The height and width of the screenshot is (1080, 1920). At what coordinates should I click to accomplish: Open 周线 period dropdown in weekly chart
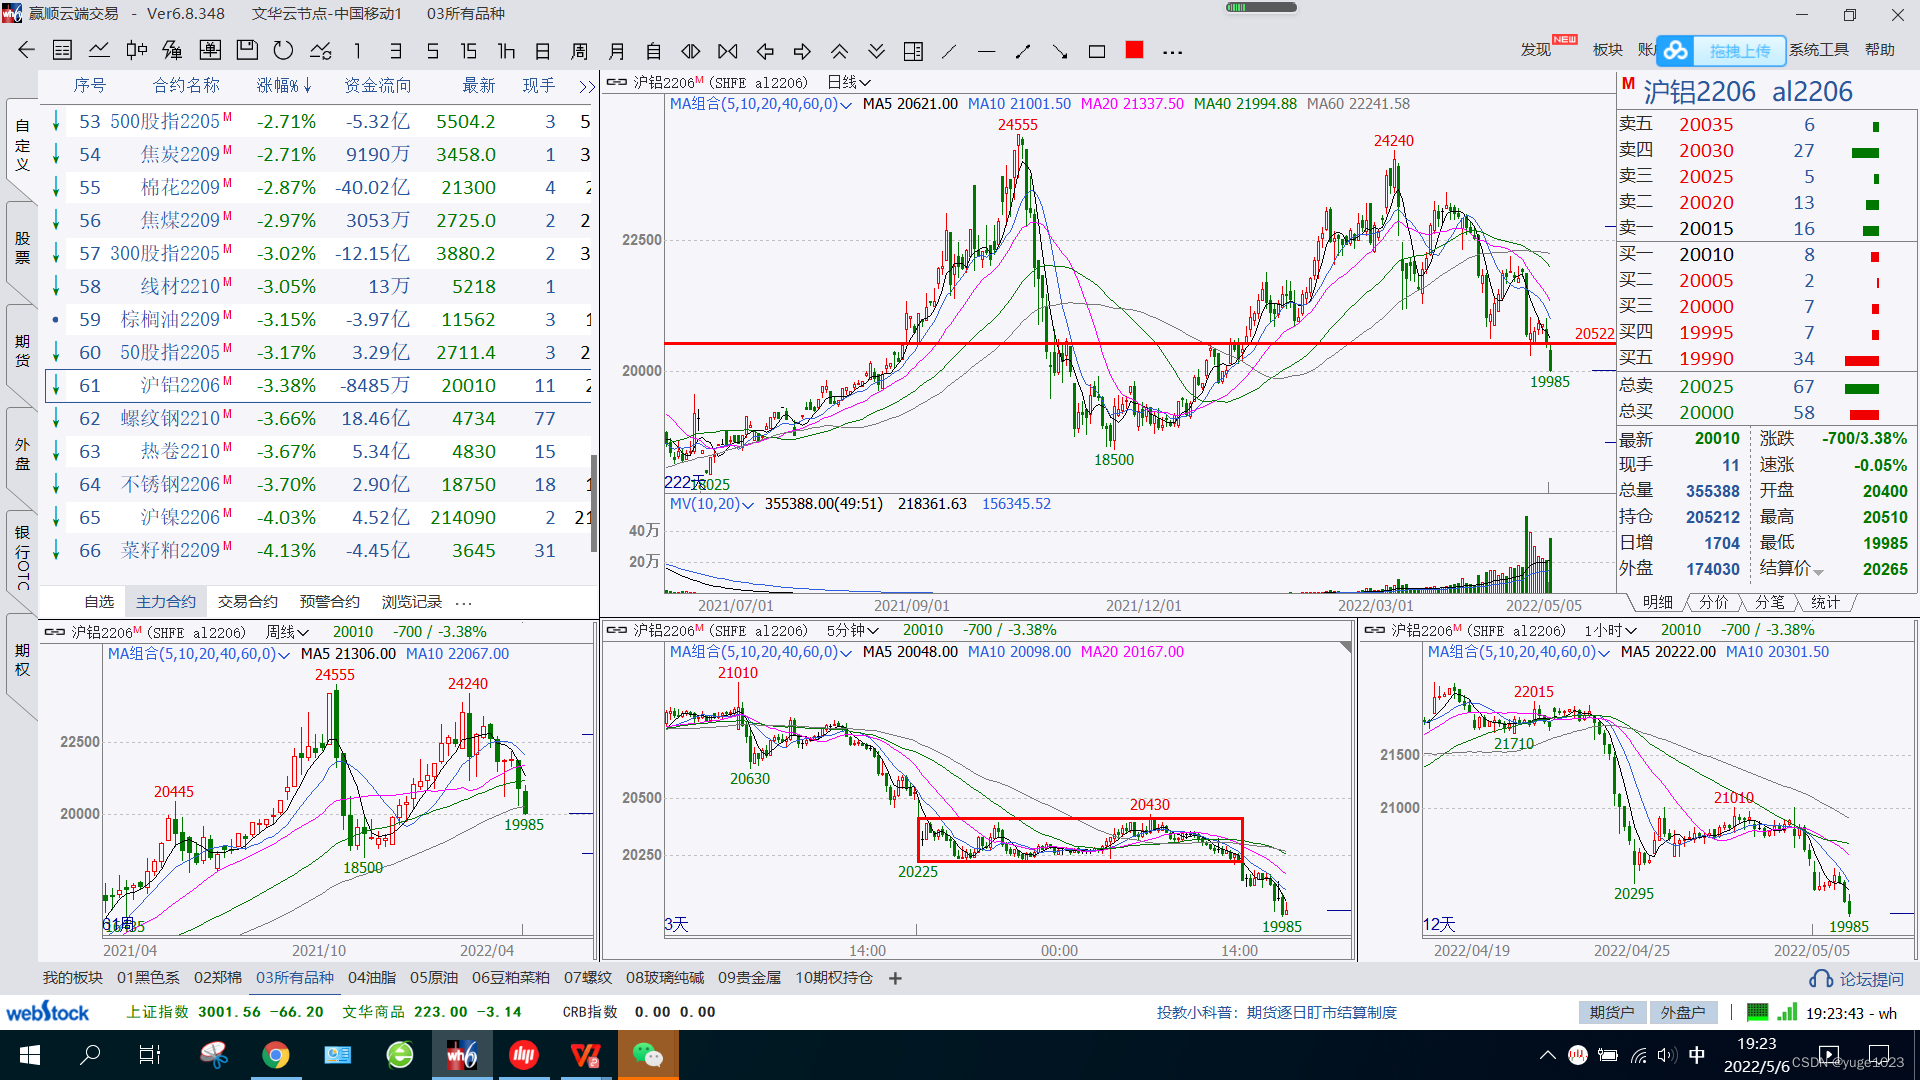point(288,632)
